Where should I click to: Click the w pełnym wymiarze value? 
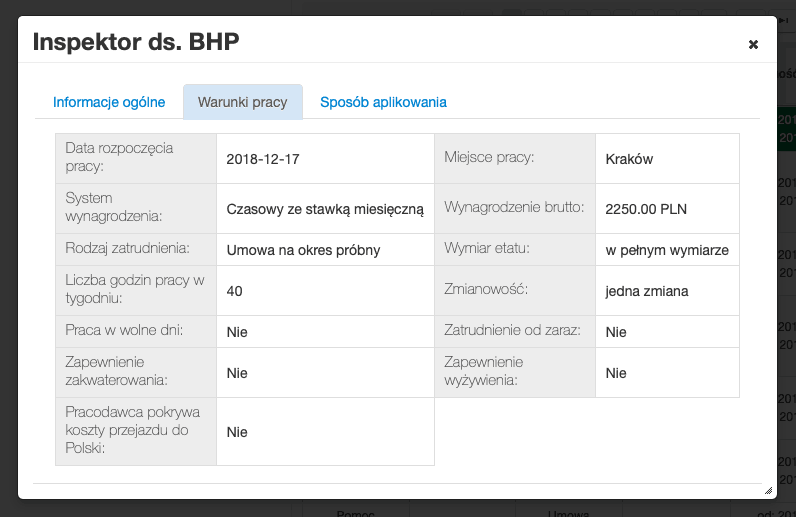click(x=667, y=250)
